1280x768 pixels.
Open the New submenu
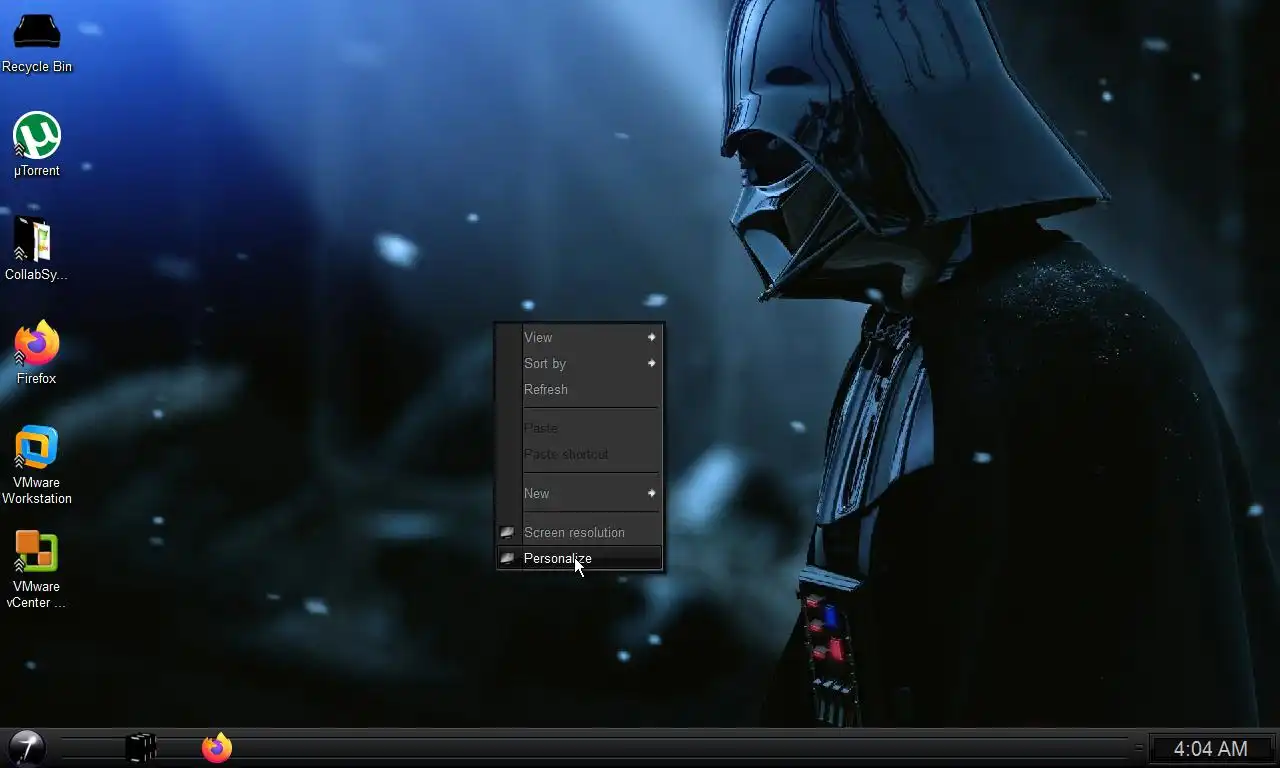[579, 493]
